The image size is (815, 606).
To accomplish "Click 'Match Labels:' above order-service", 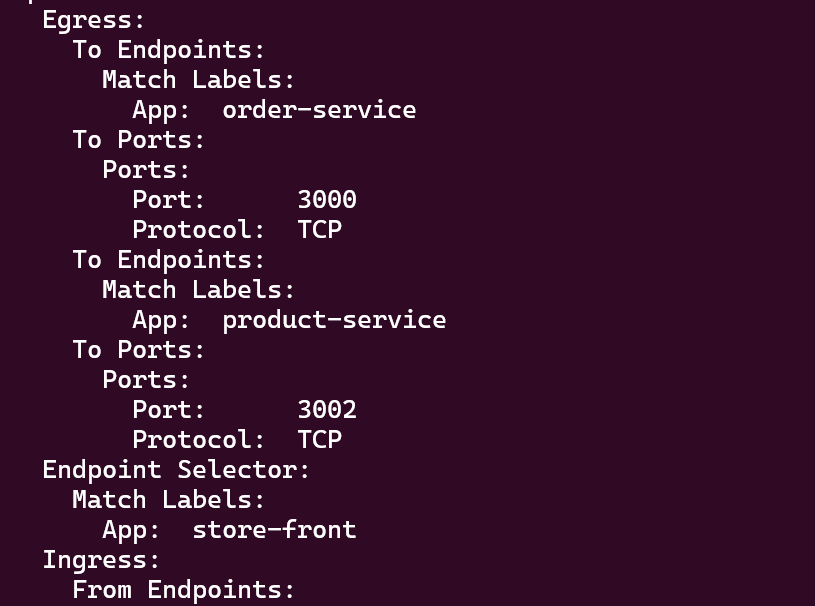I will click(198, 80).
